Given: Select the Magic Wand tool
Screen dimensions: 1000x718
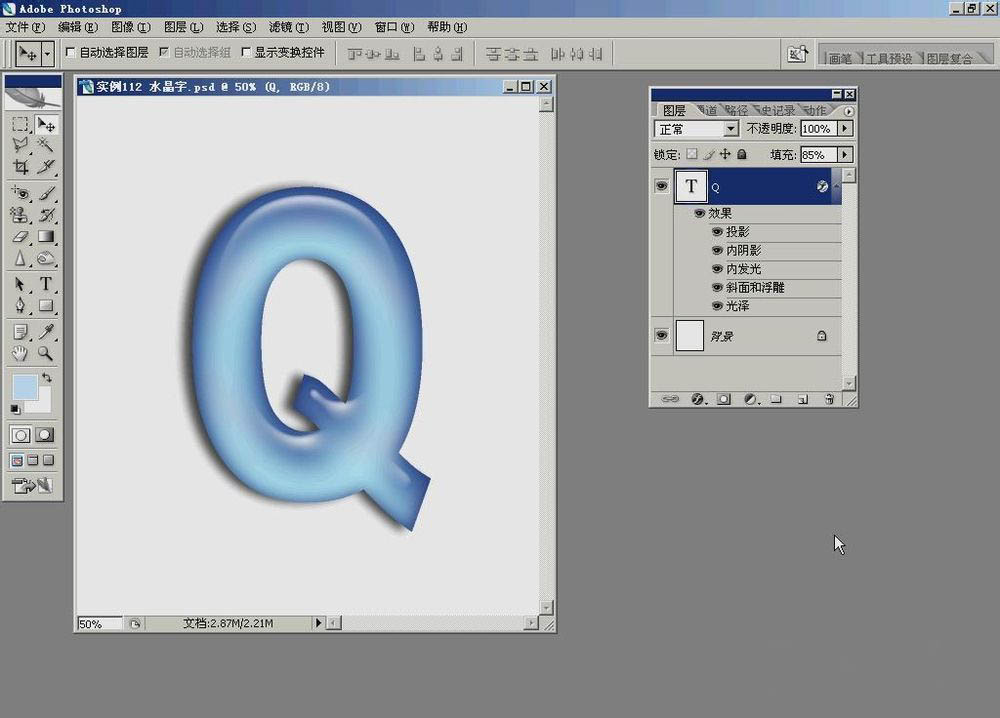Looking at the screenshot, I should point(48,145).
